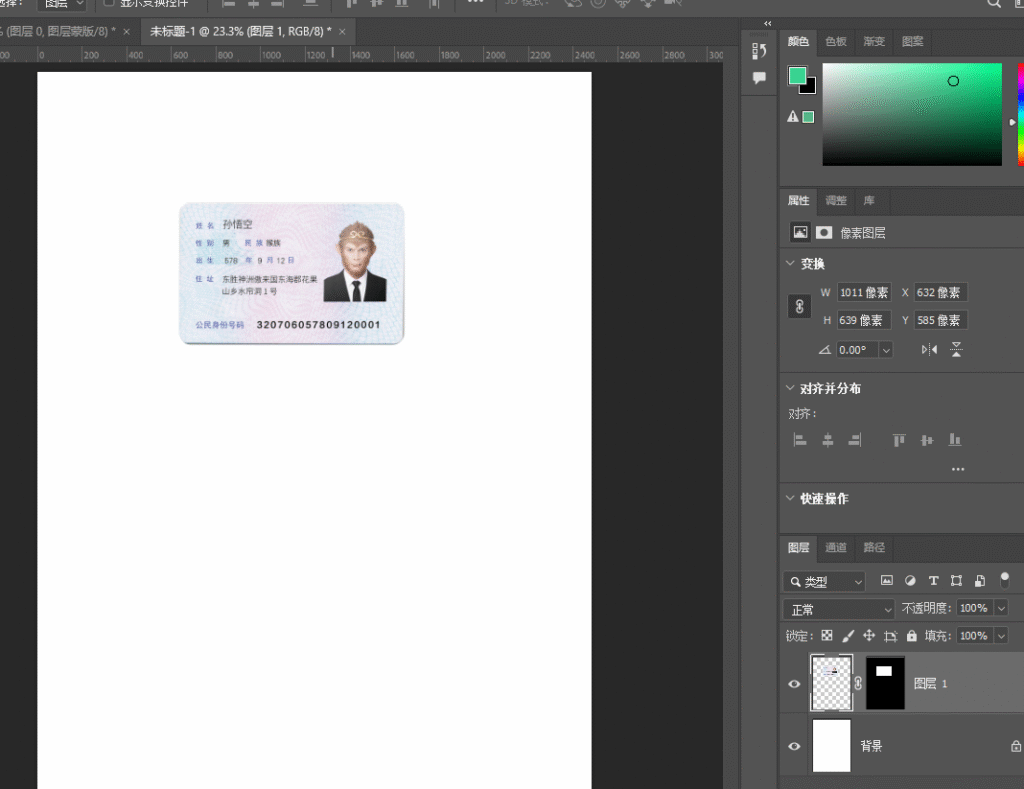
Task: Pick a color in the green color field
Action: coord(912,114)
